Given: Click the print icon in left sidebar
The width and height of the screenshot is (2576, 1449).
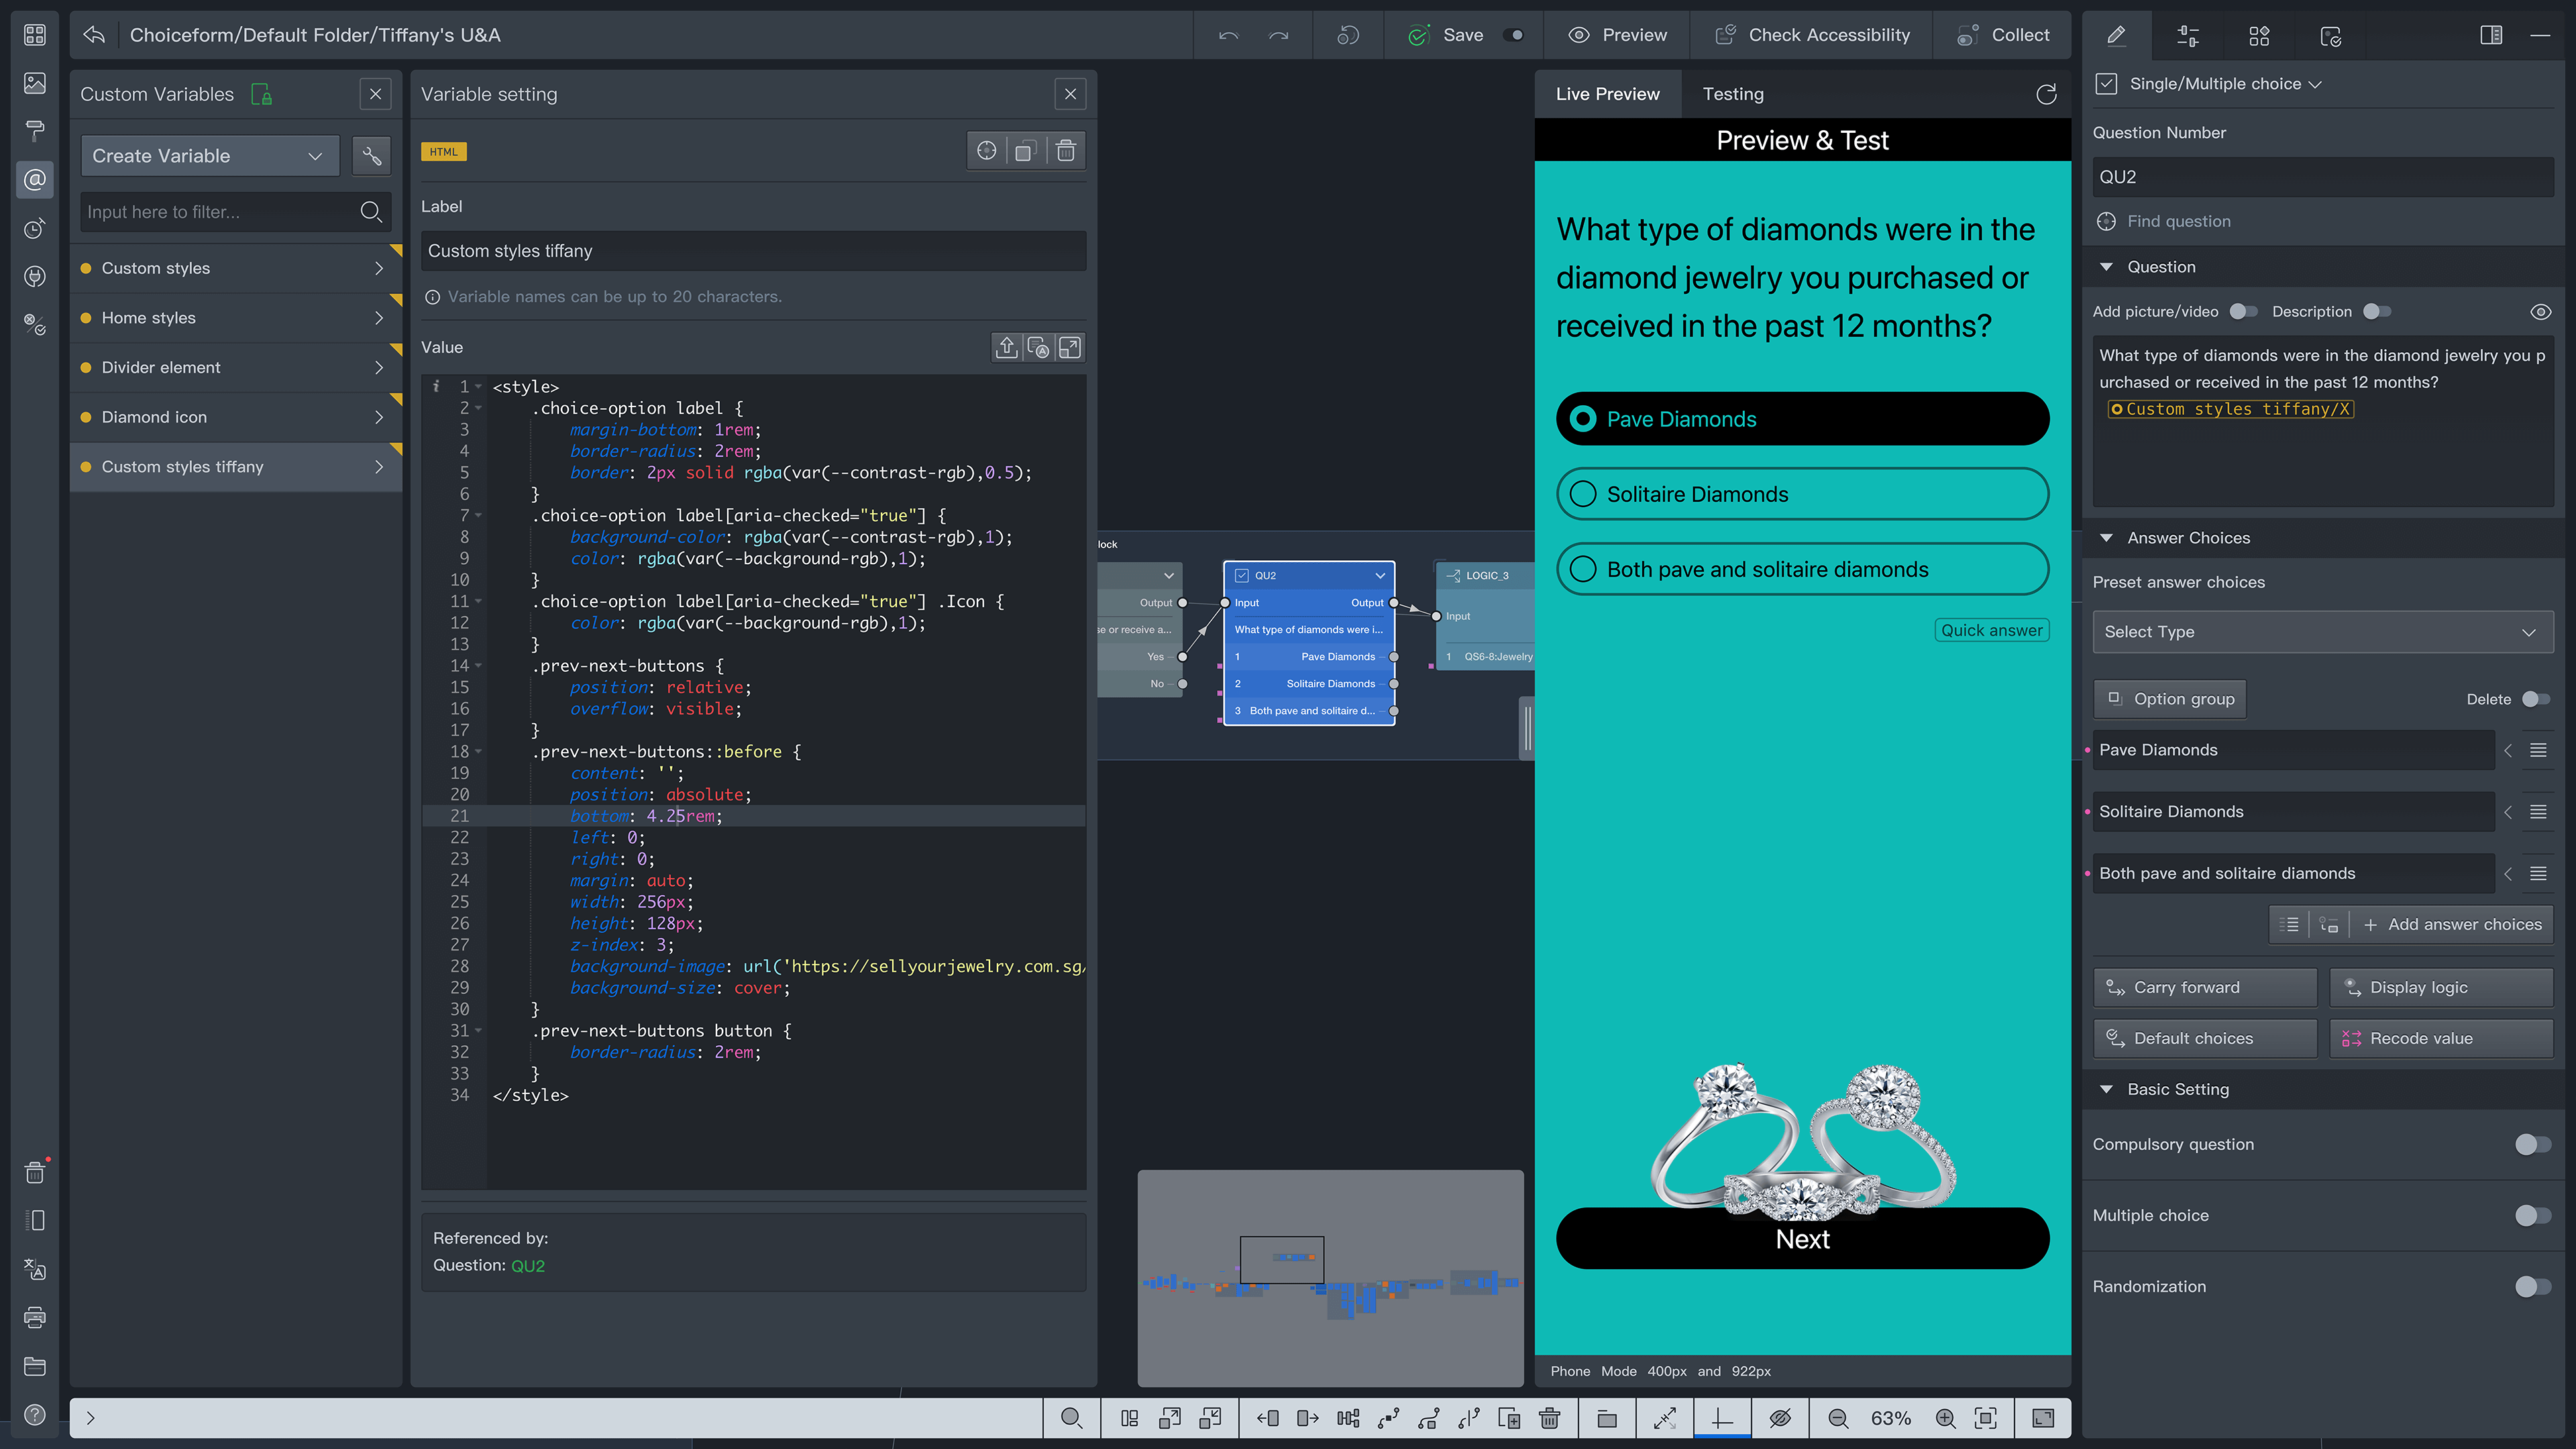Looking at the screenshot, I should click(35, 1317).
